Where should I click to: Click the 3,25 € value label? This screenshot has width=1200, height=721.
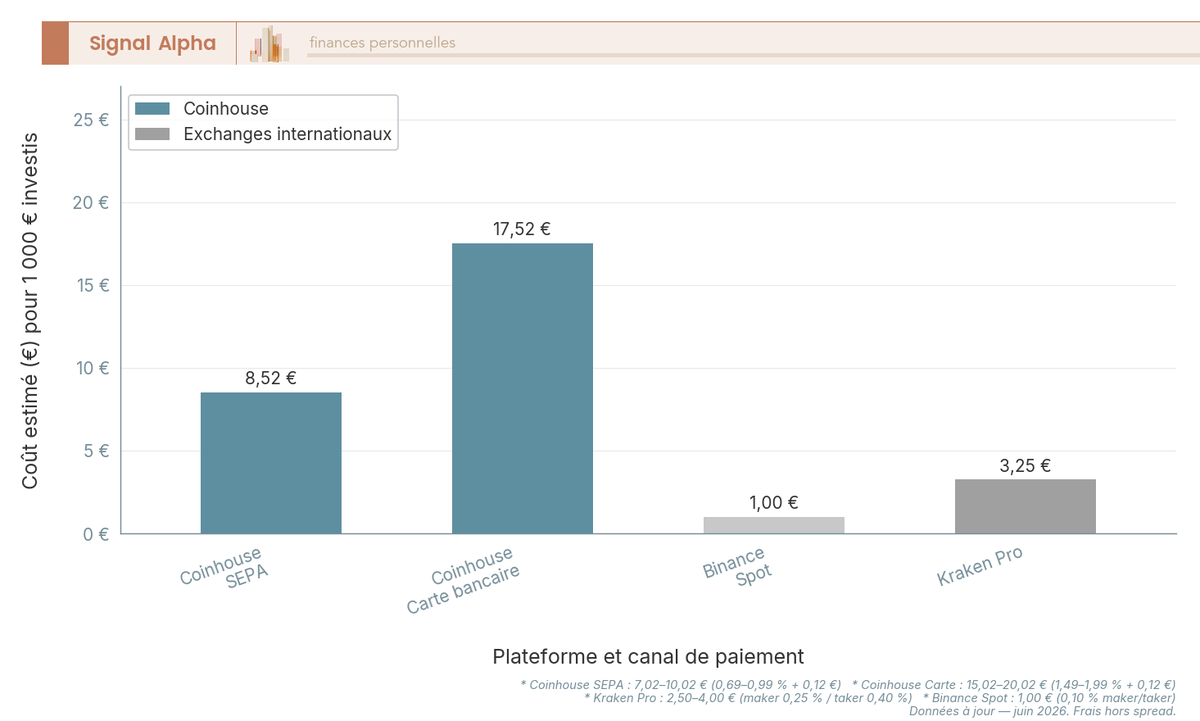(1025, 465)
